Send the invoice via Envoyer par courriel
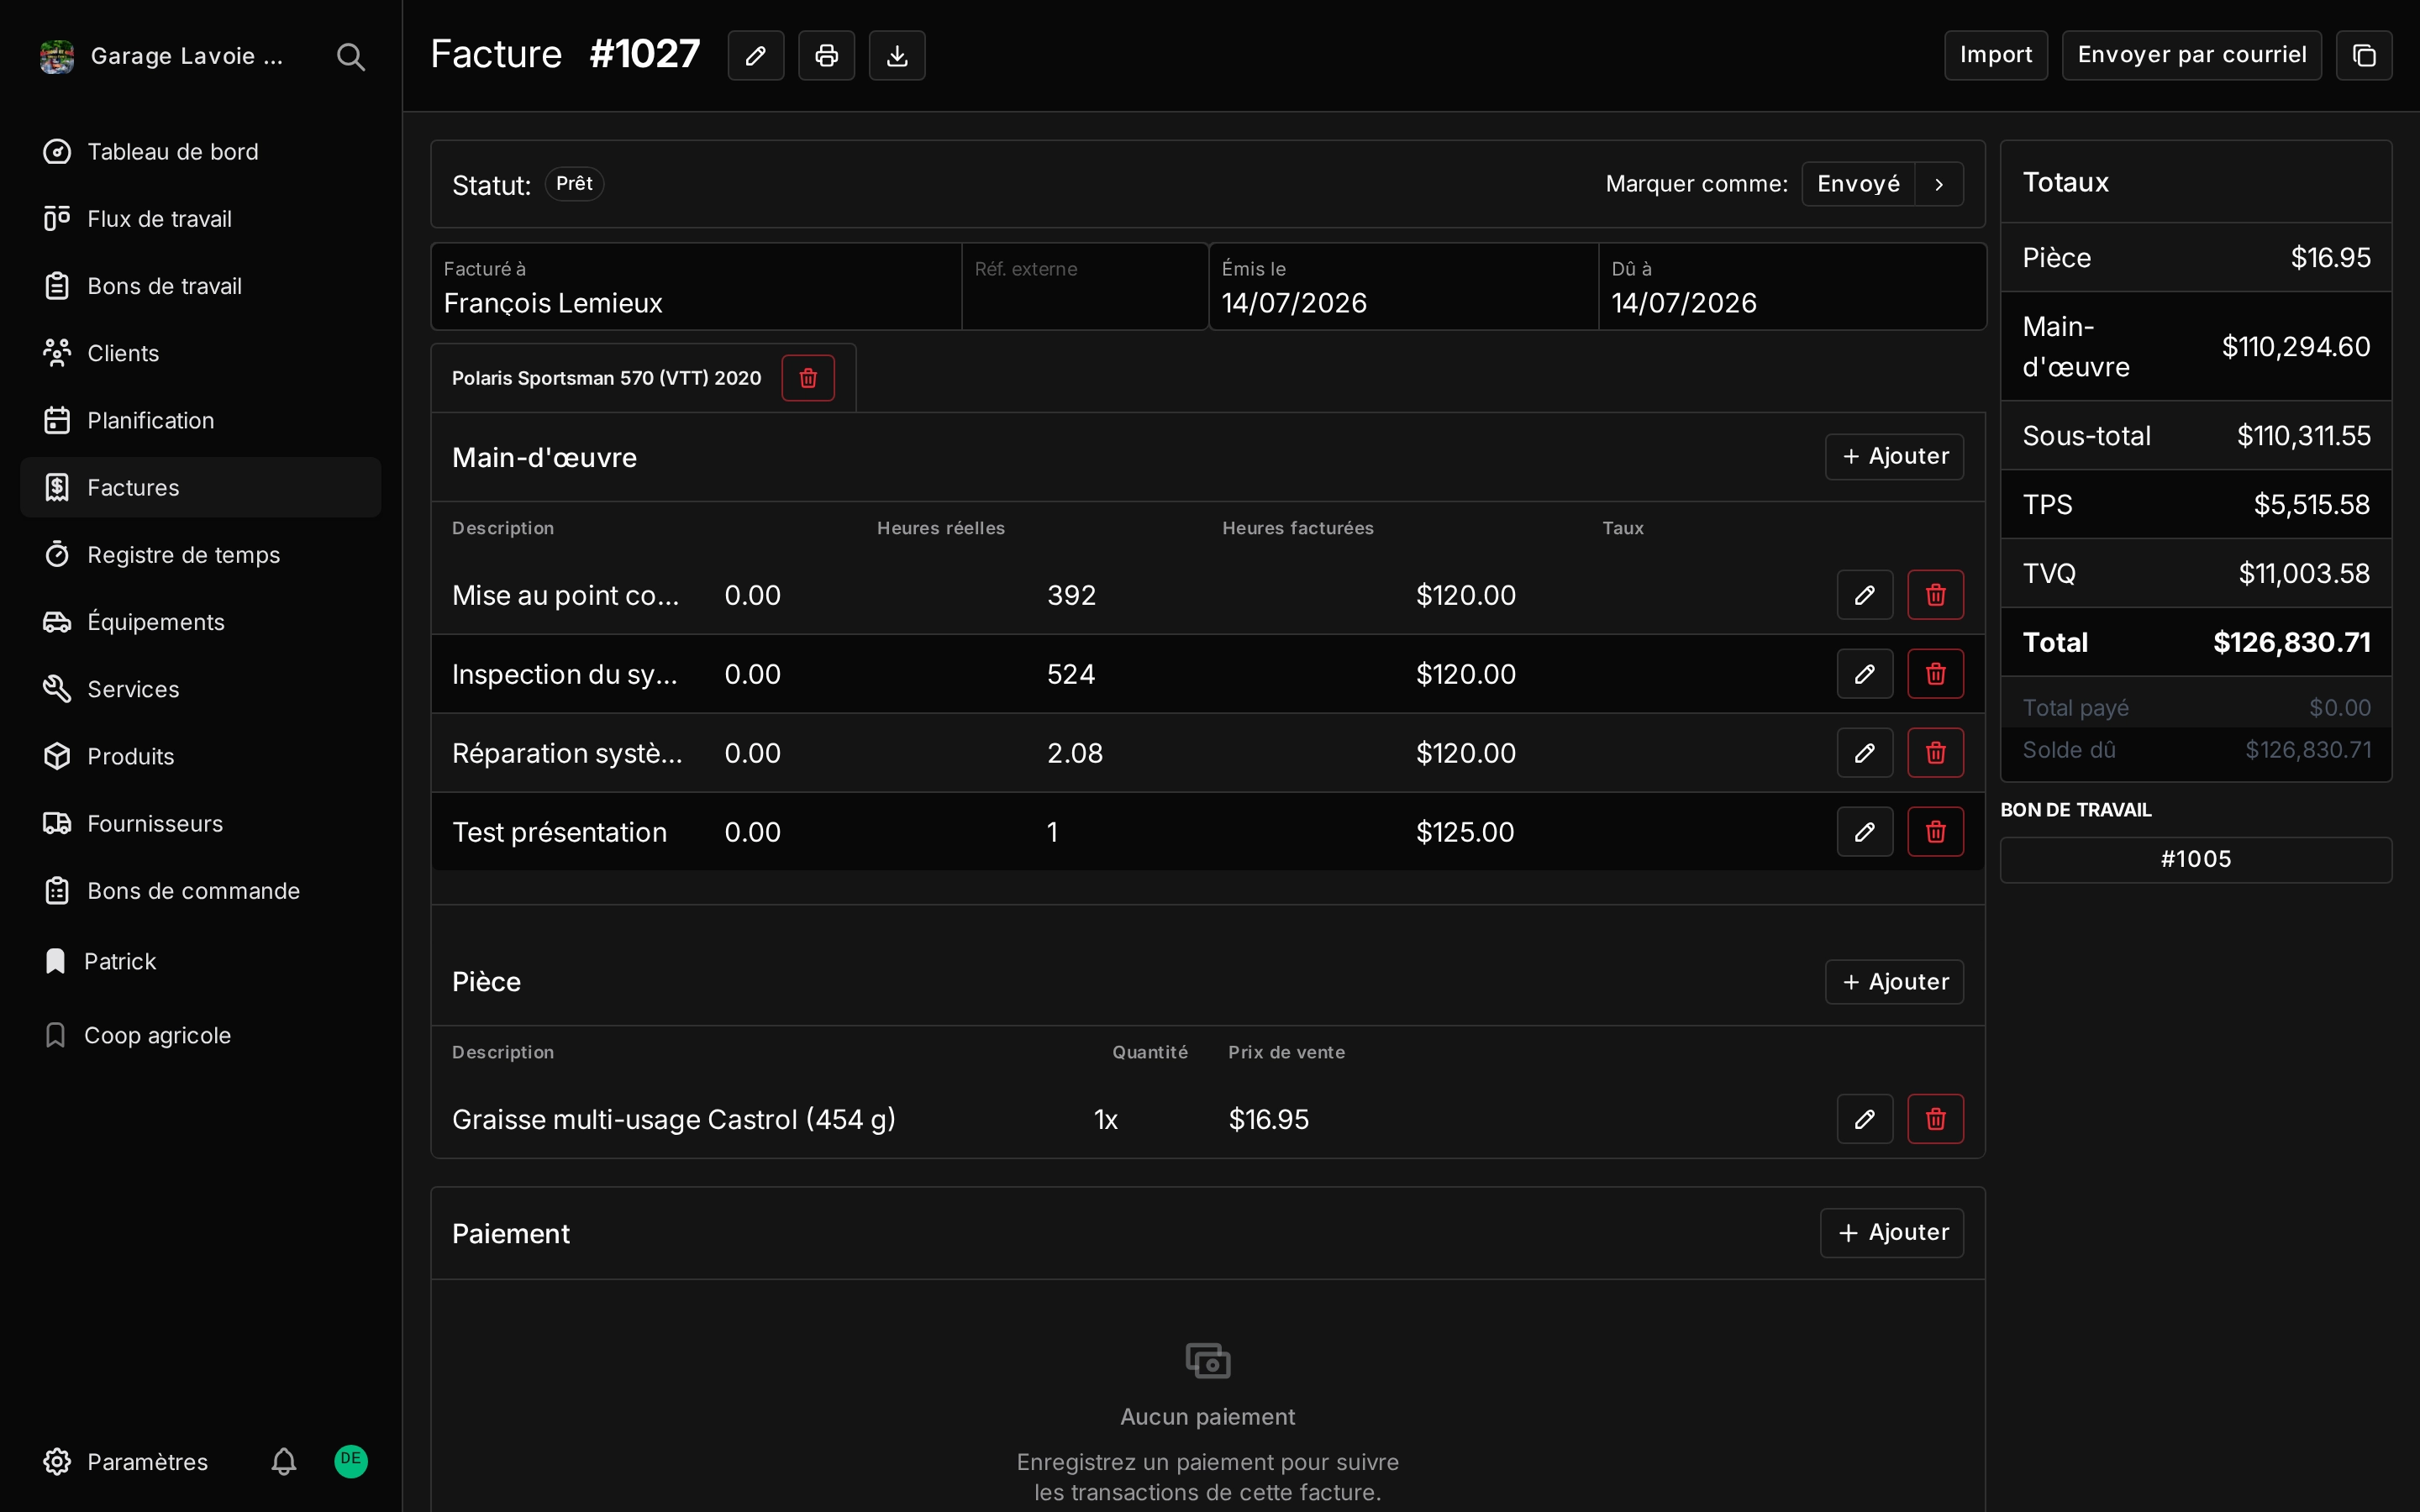 pos(2191,55)
